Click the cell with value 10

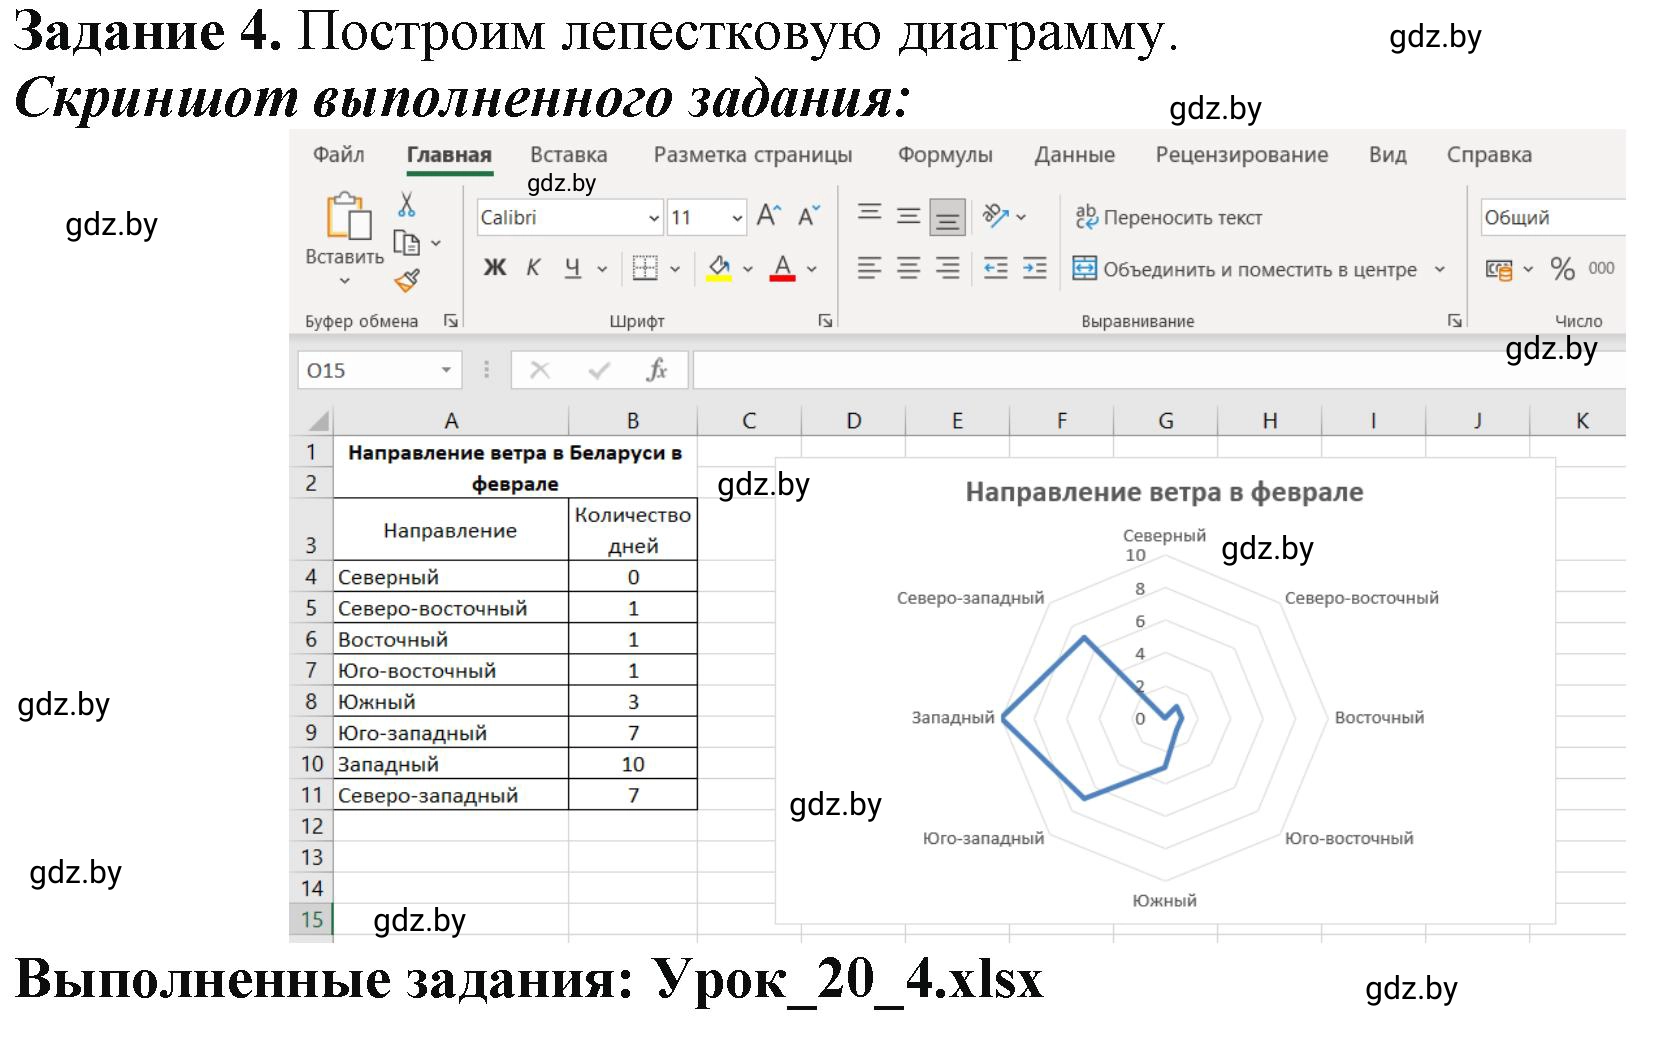[633, 764]
